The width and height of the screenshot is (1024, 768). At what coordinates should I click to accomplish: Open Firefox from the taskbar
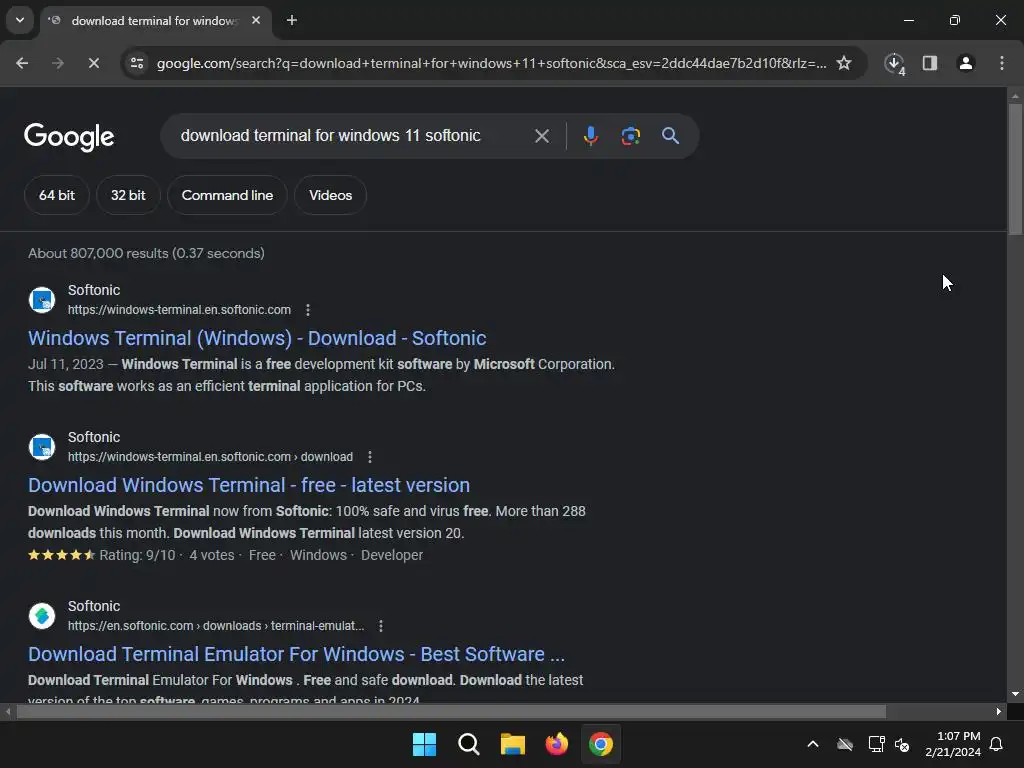(x=556, y=744)
